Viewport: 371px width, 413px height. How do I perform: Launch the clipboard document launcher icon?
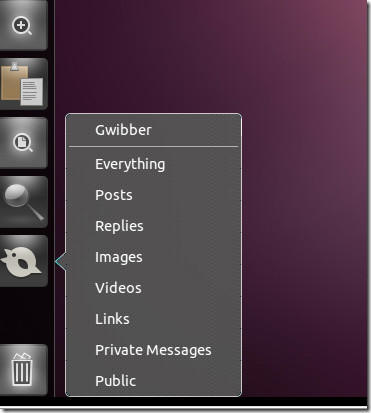pyautogui.click(x=23, y=84)
